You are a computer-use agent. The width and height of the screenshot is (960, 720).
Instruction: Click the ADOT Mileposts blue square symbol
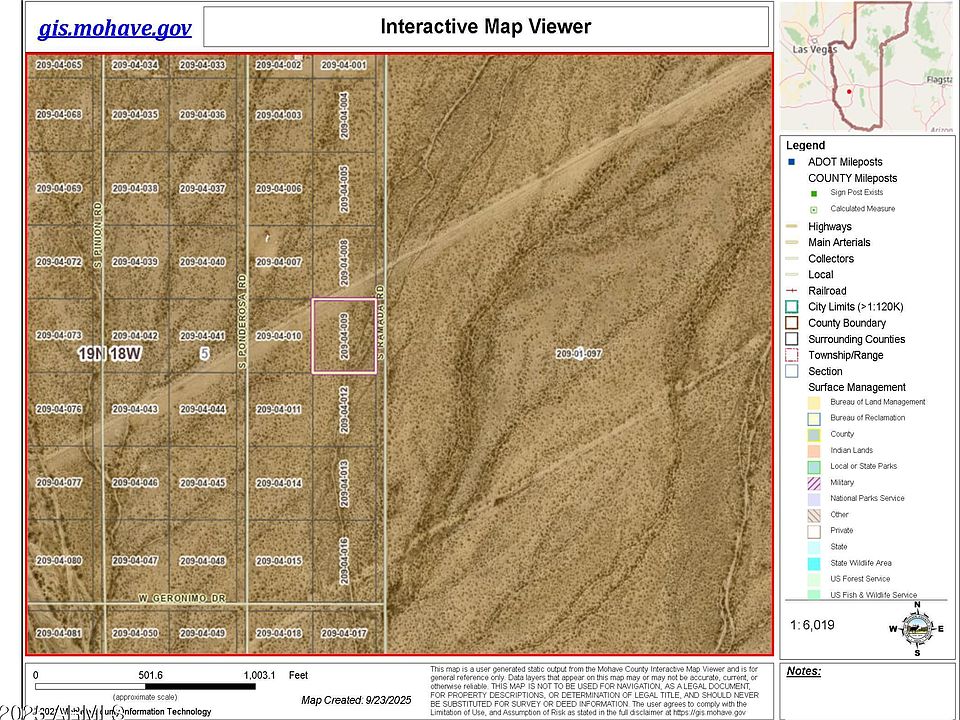click(791, 162)
